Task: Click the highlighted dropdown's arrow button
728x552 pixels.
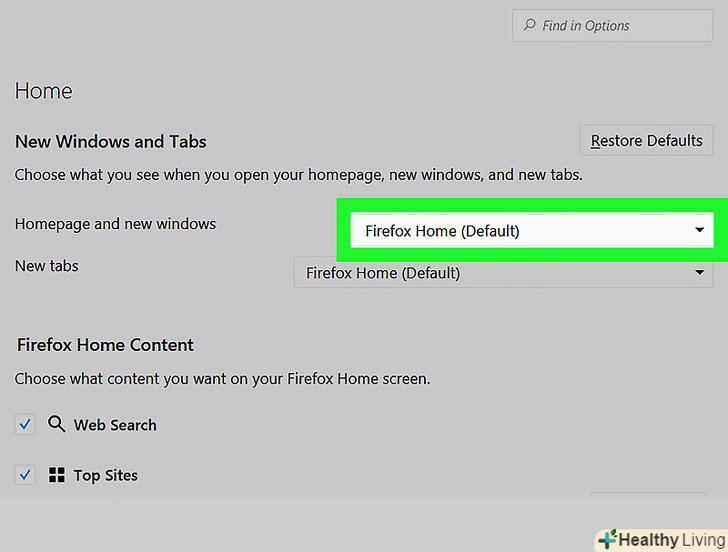Action: click(x=699, y=231)
